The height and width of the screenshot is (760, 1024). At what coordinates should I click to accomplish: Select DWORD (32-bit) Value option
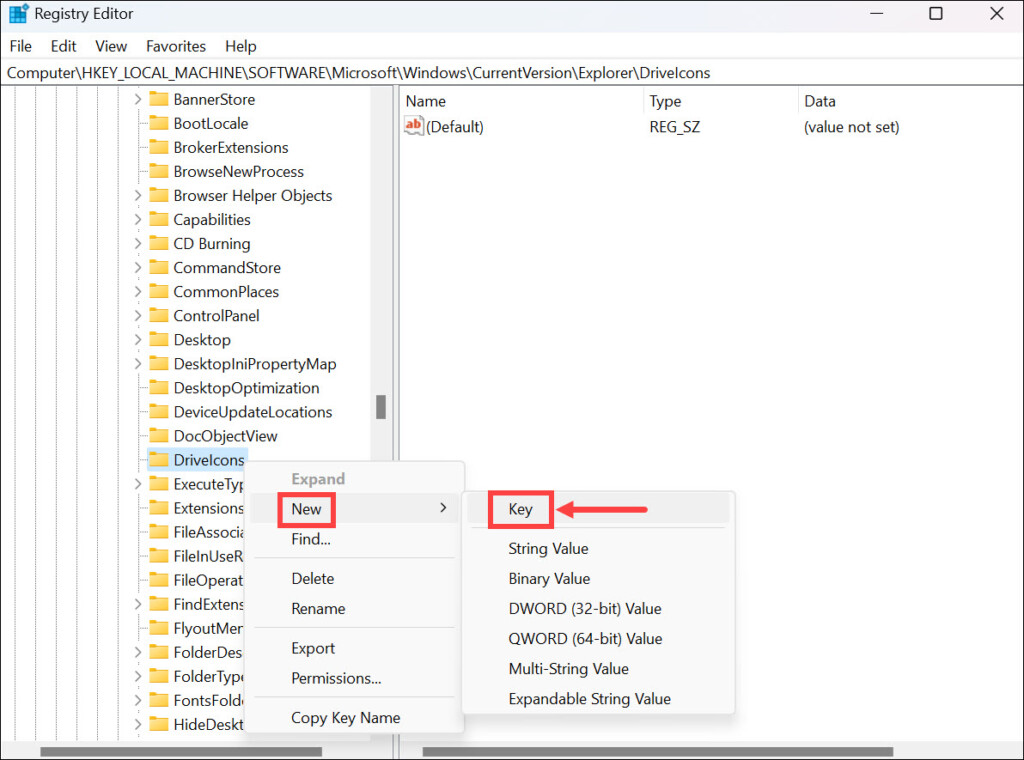(584, 608)
